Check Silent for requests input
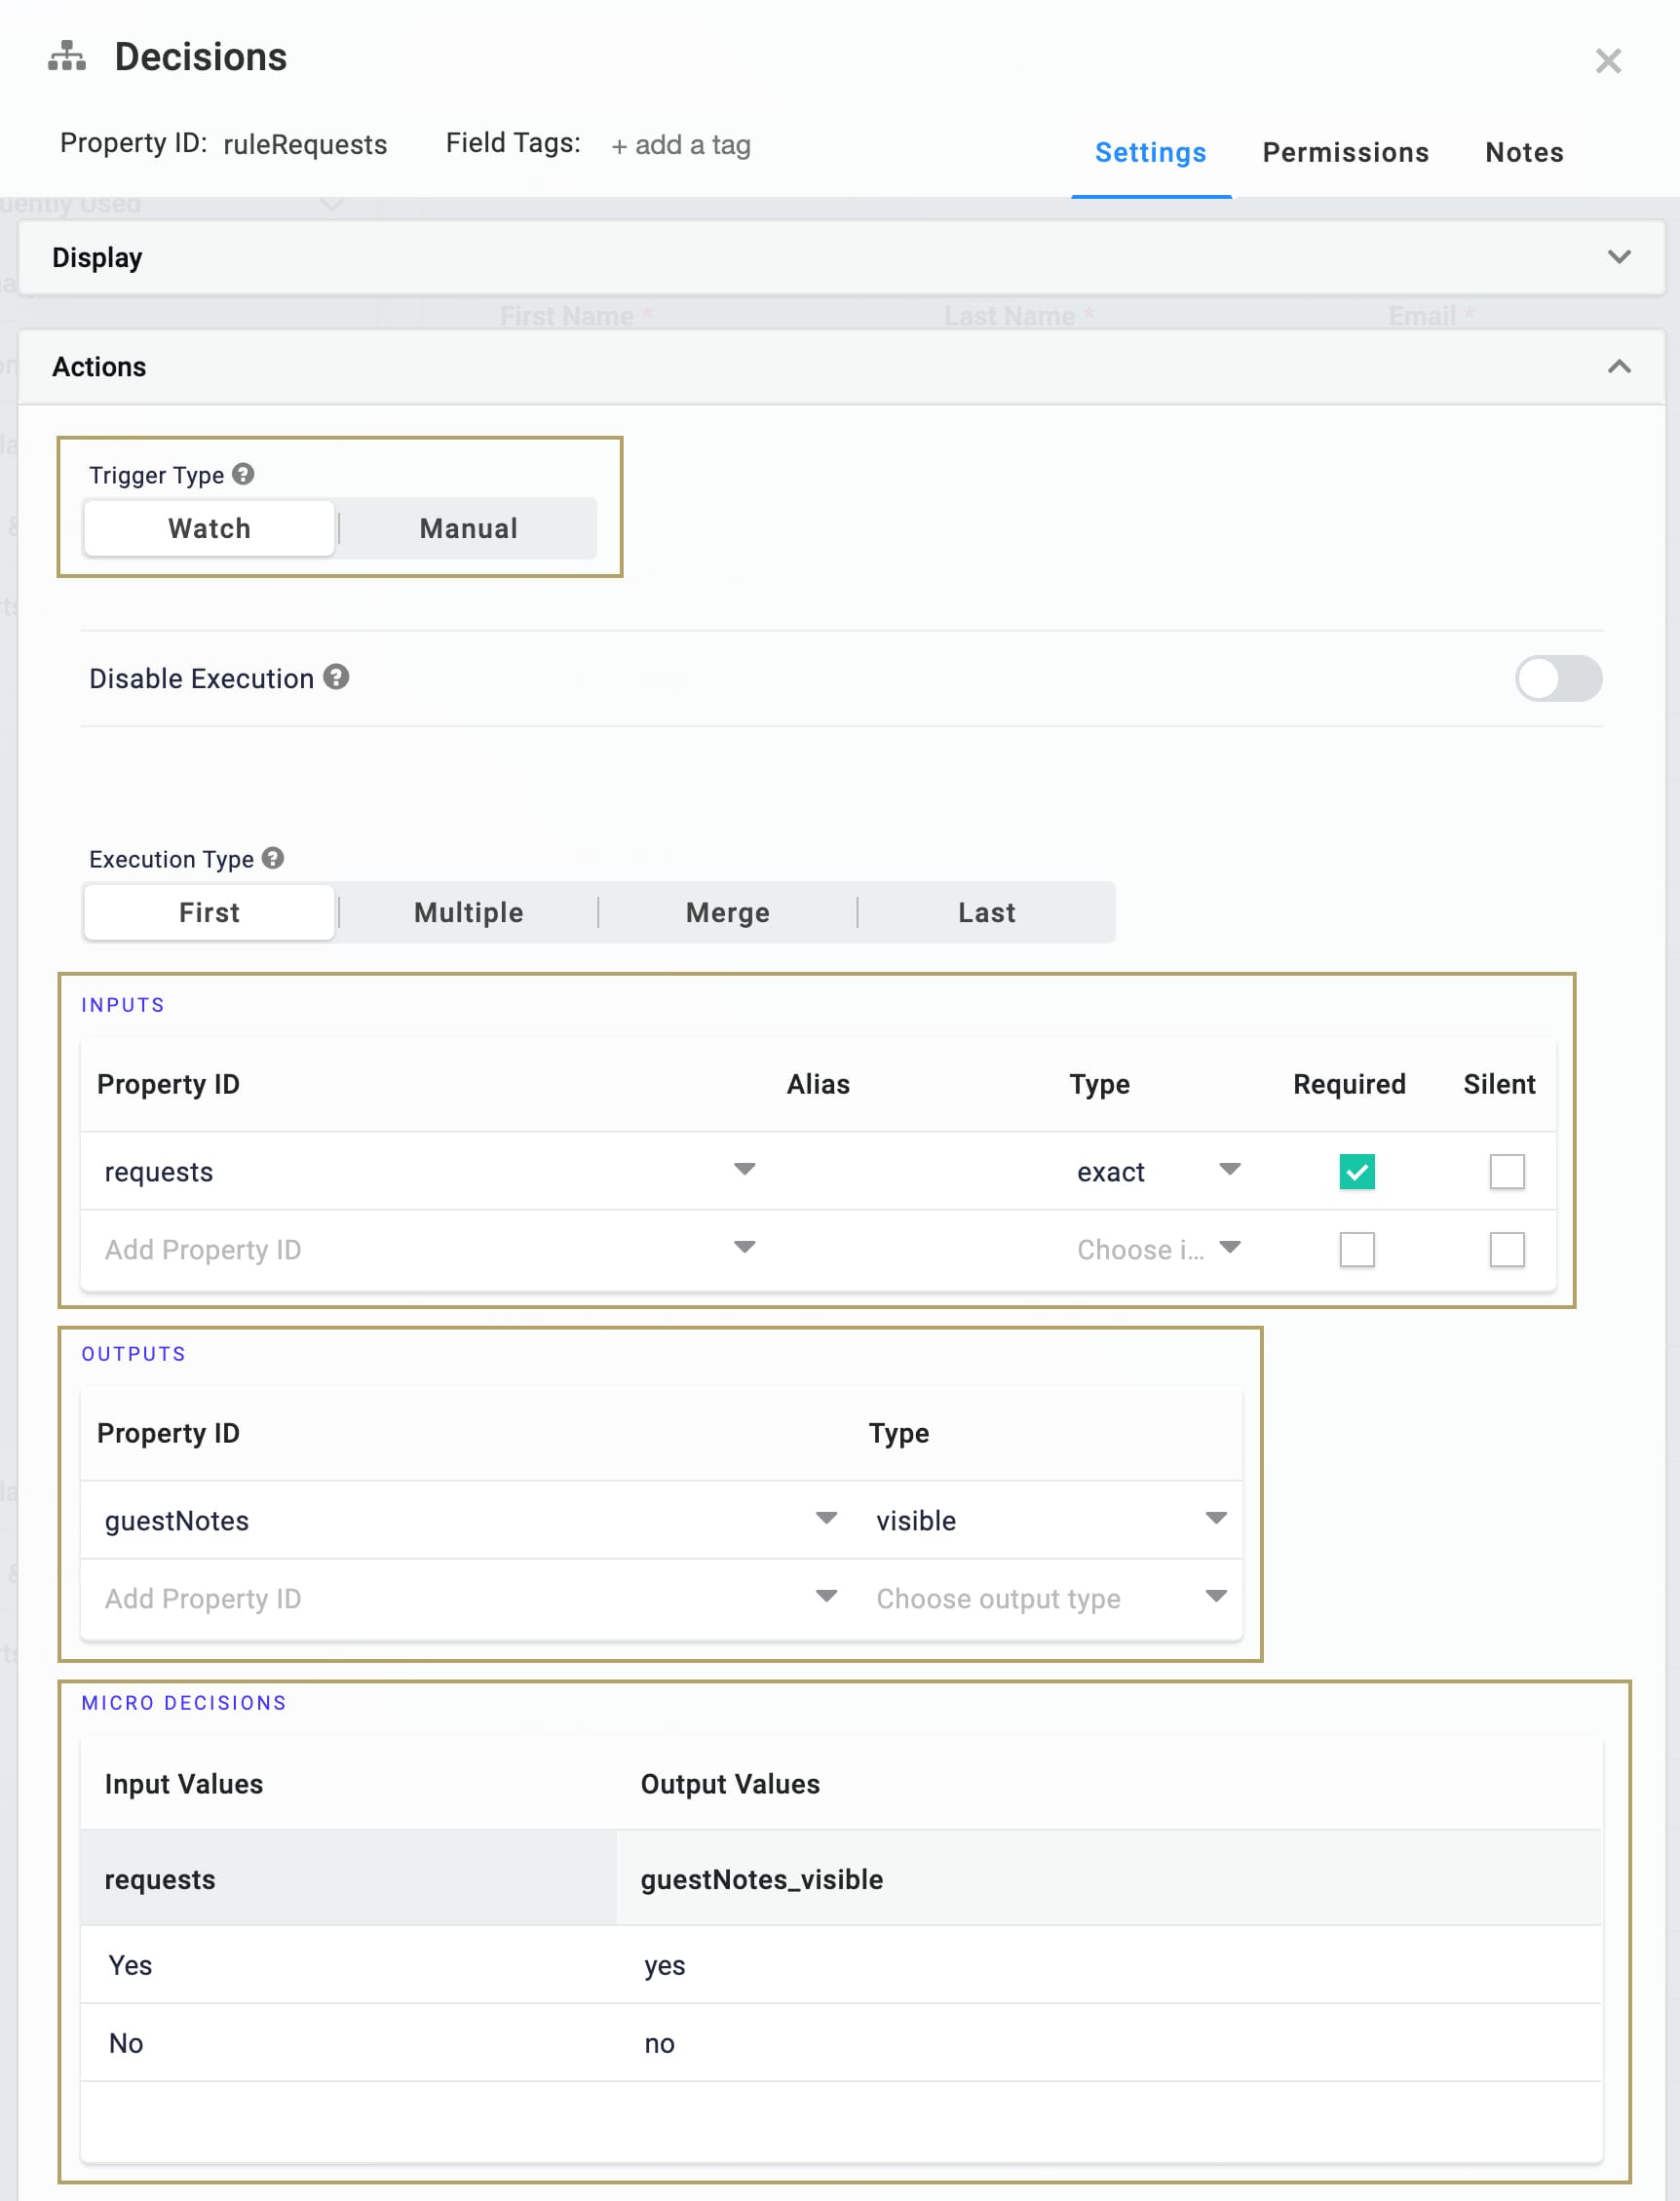 1507,1171
